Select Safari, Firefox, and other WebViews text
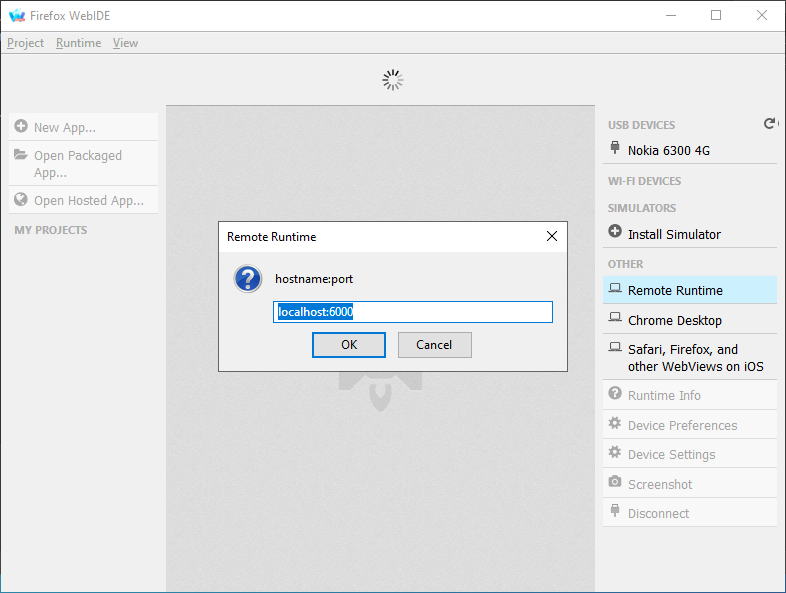 click(x=696, y=358)
